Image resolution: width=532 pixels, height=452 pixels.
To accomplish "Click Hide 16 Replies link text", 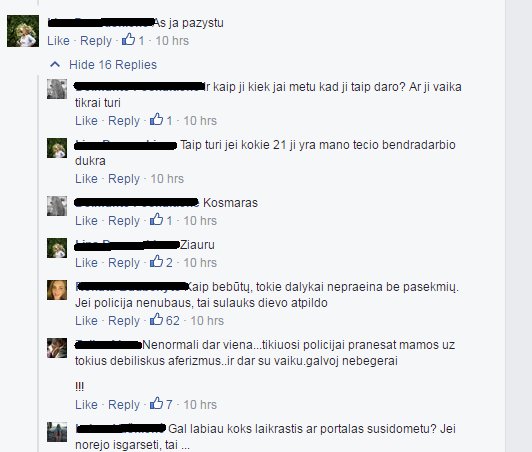I will point(113,64).
